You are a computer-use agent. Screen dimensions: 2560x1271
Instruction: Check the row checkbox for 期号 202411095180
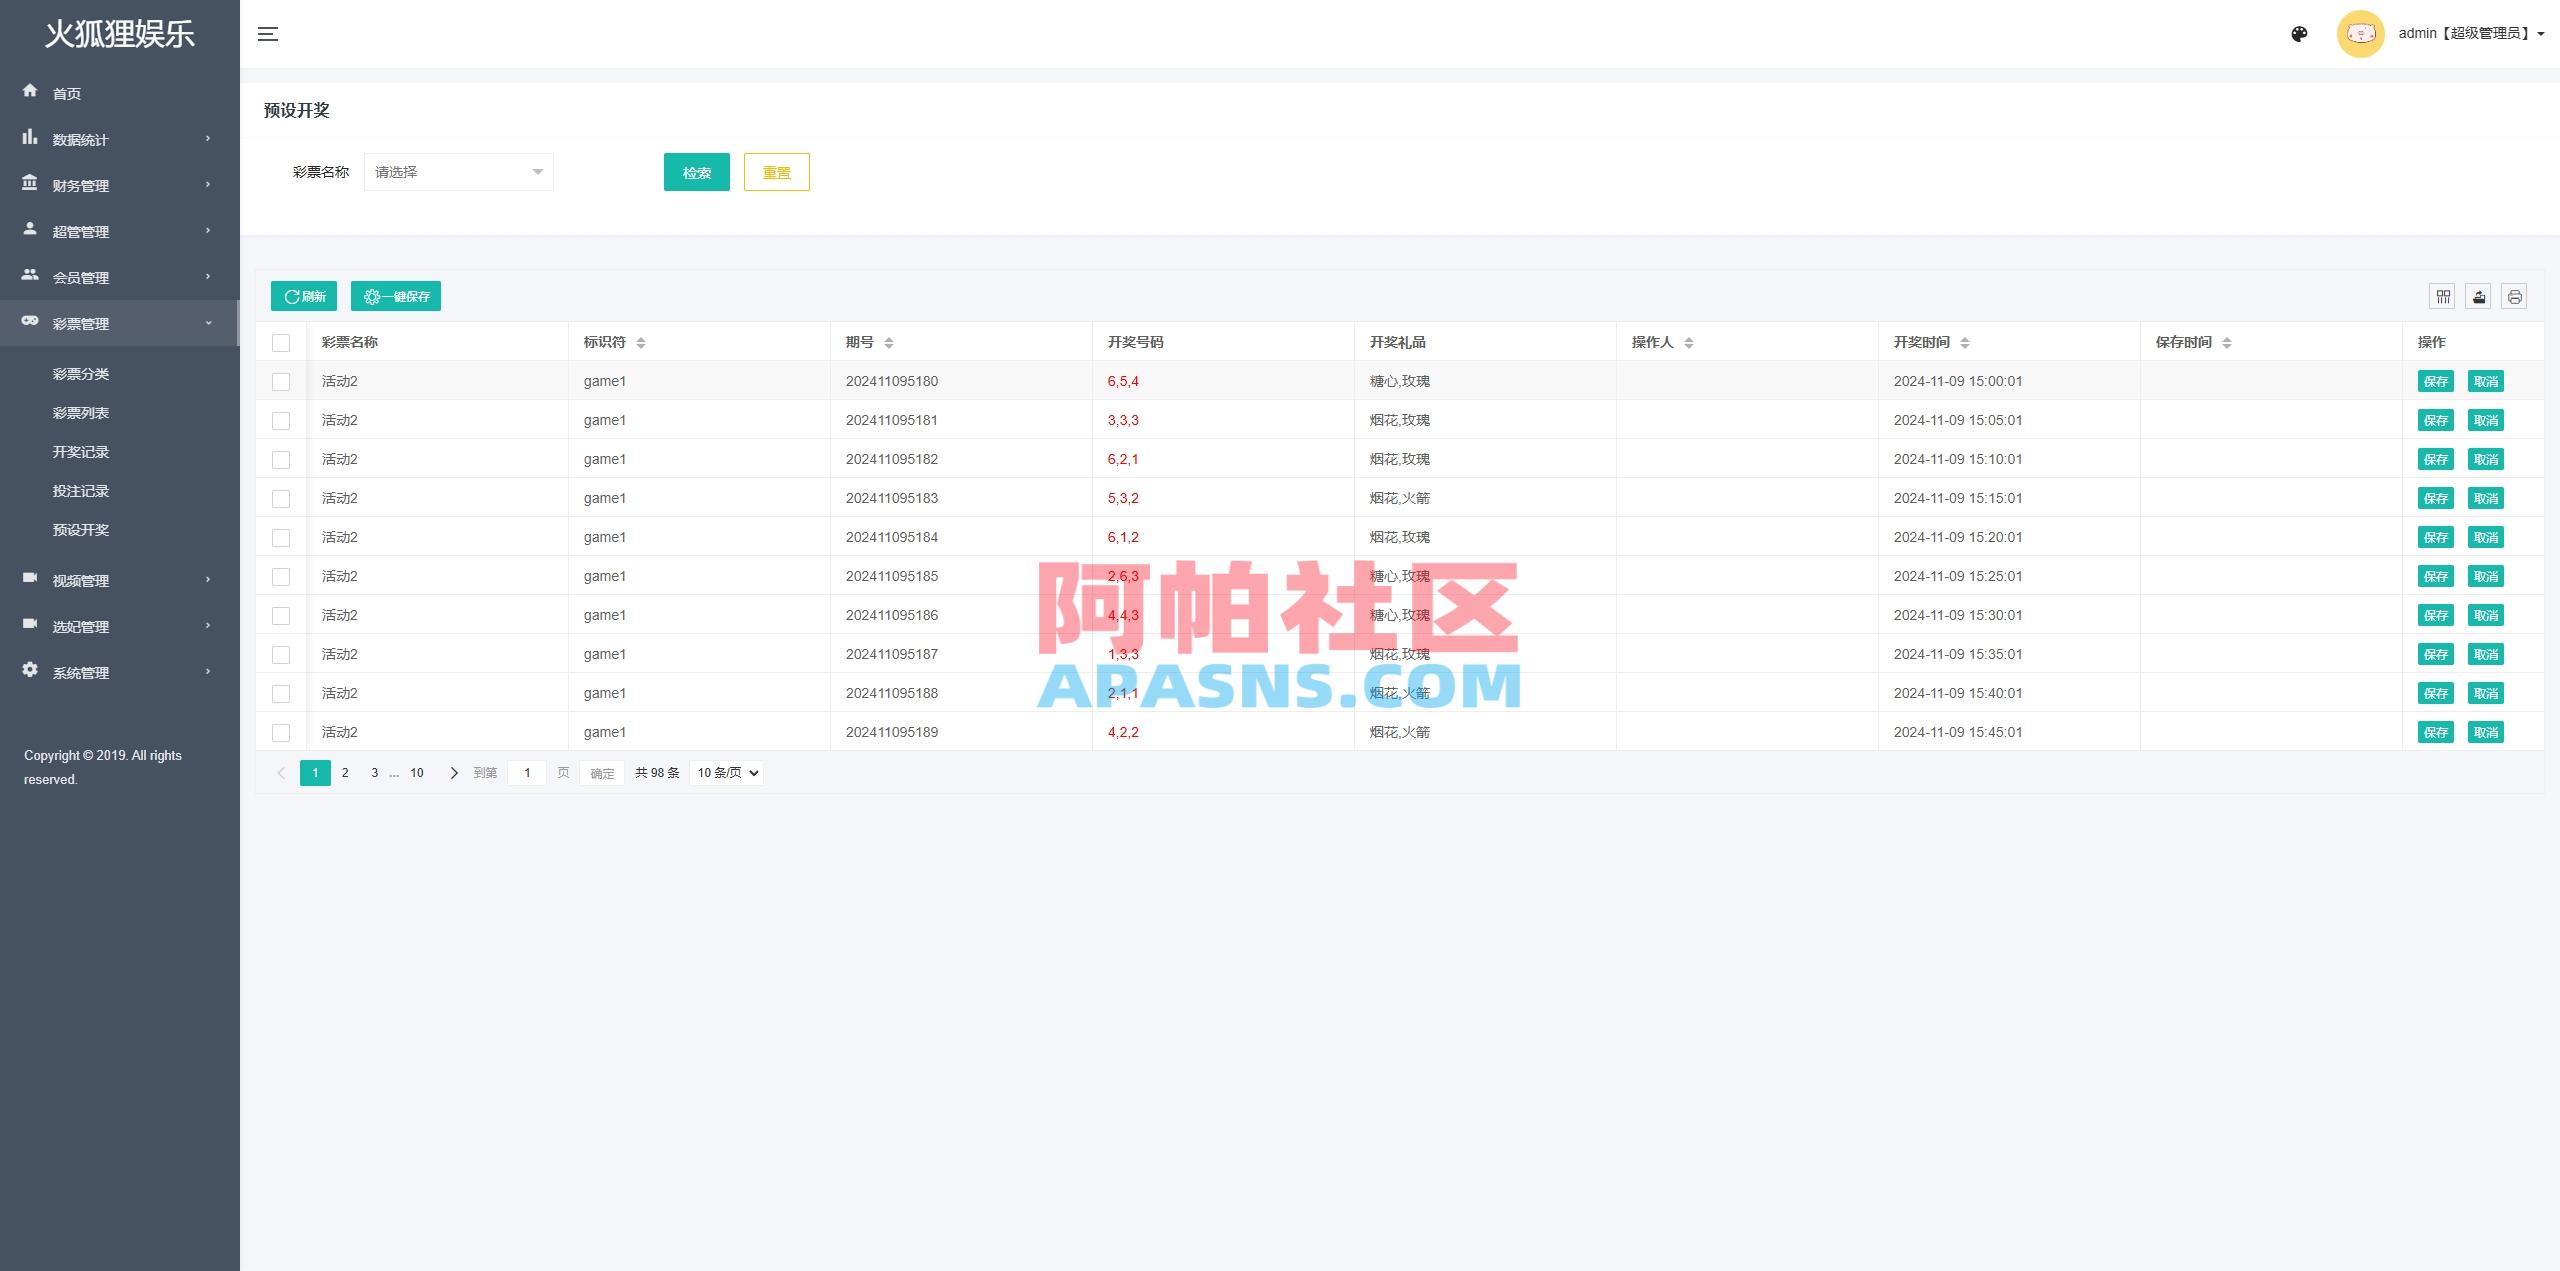coord(281,381)
